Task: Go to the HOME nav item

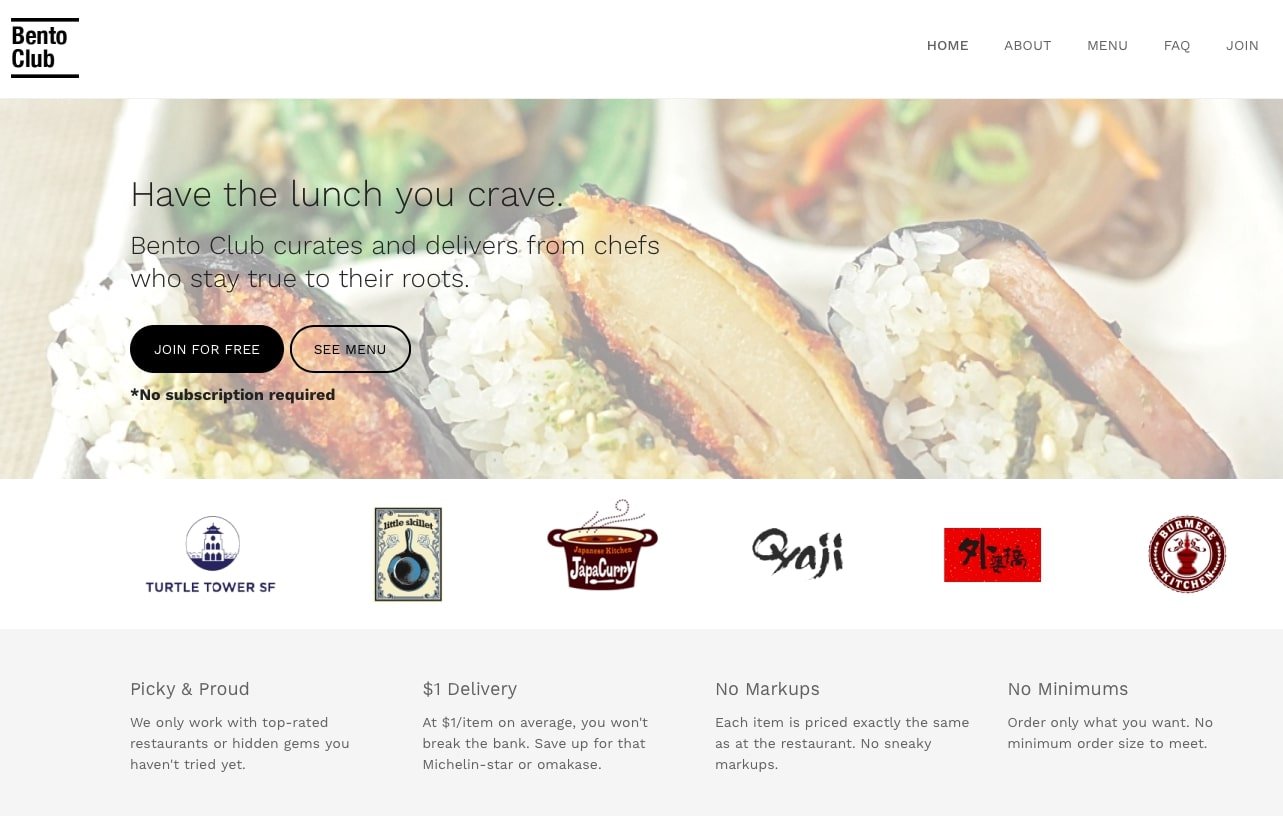Action: [x=947, y=46]
